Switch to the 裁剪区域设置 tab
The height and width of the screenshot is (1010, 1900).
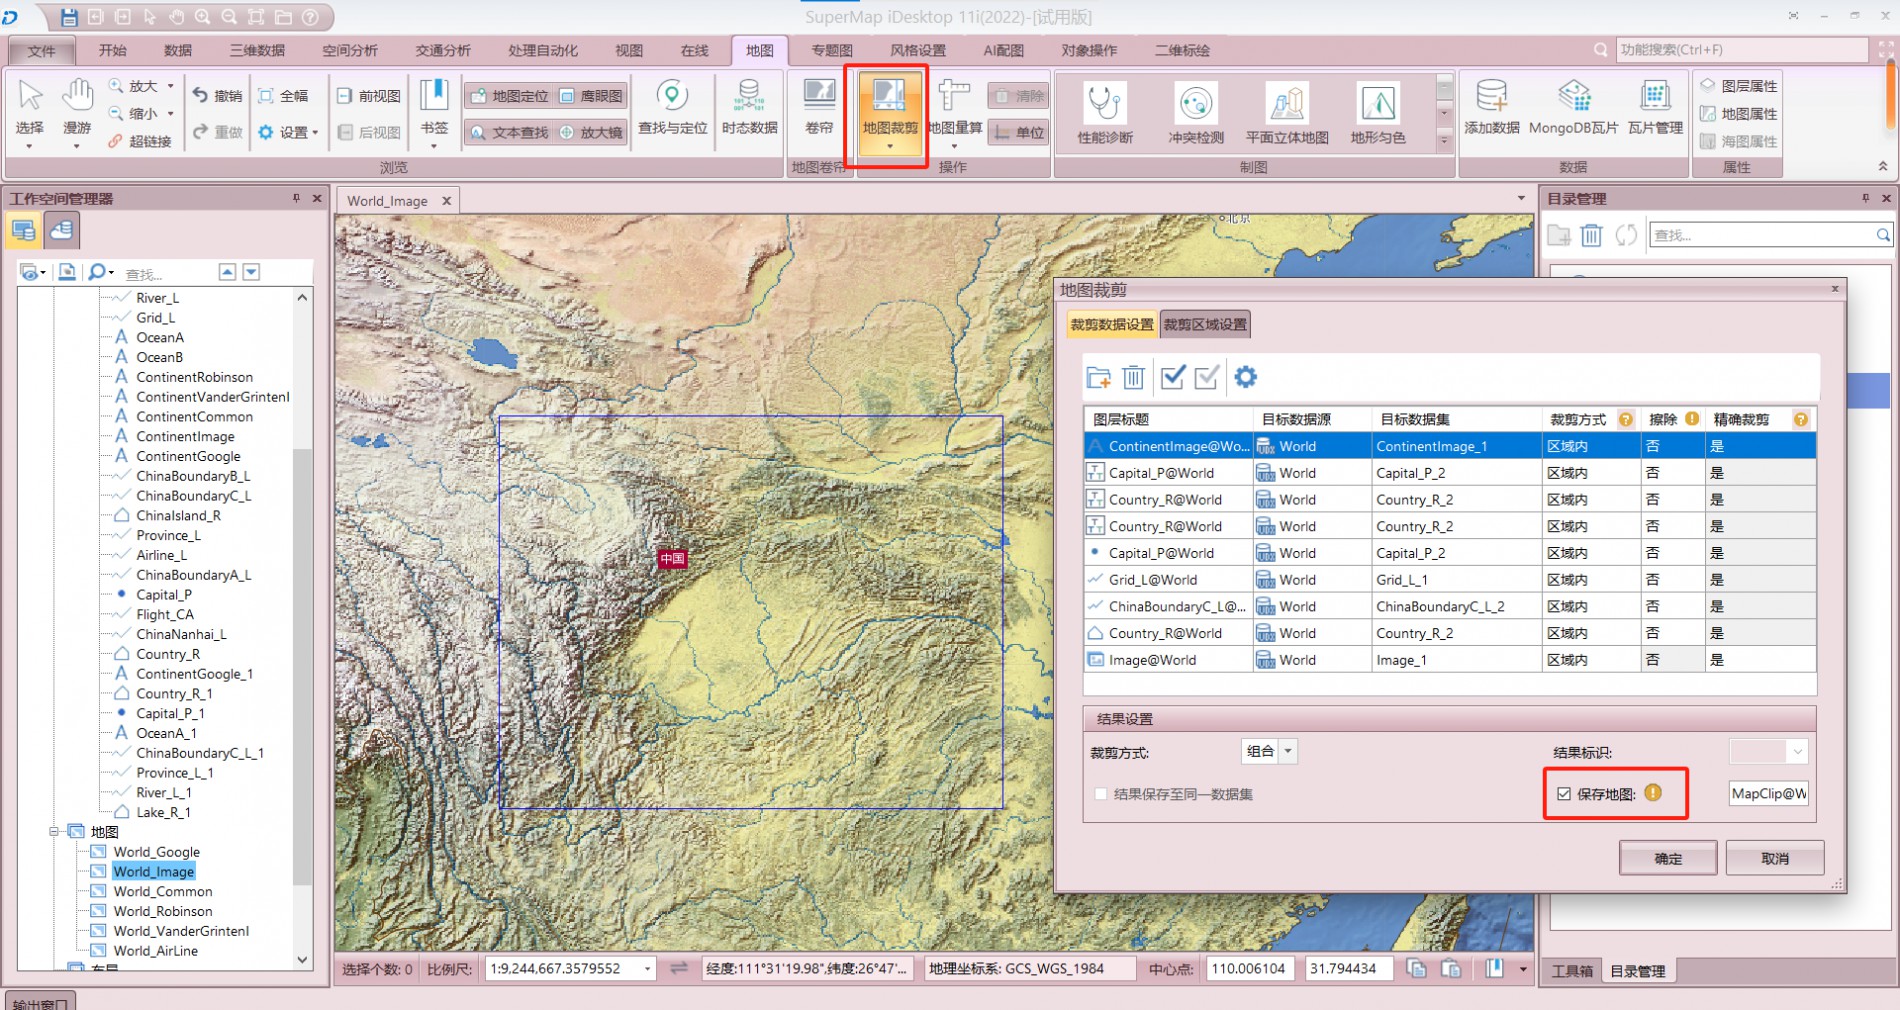pyautogui.click(x=1204, y=324)
